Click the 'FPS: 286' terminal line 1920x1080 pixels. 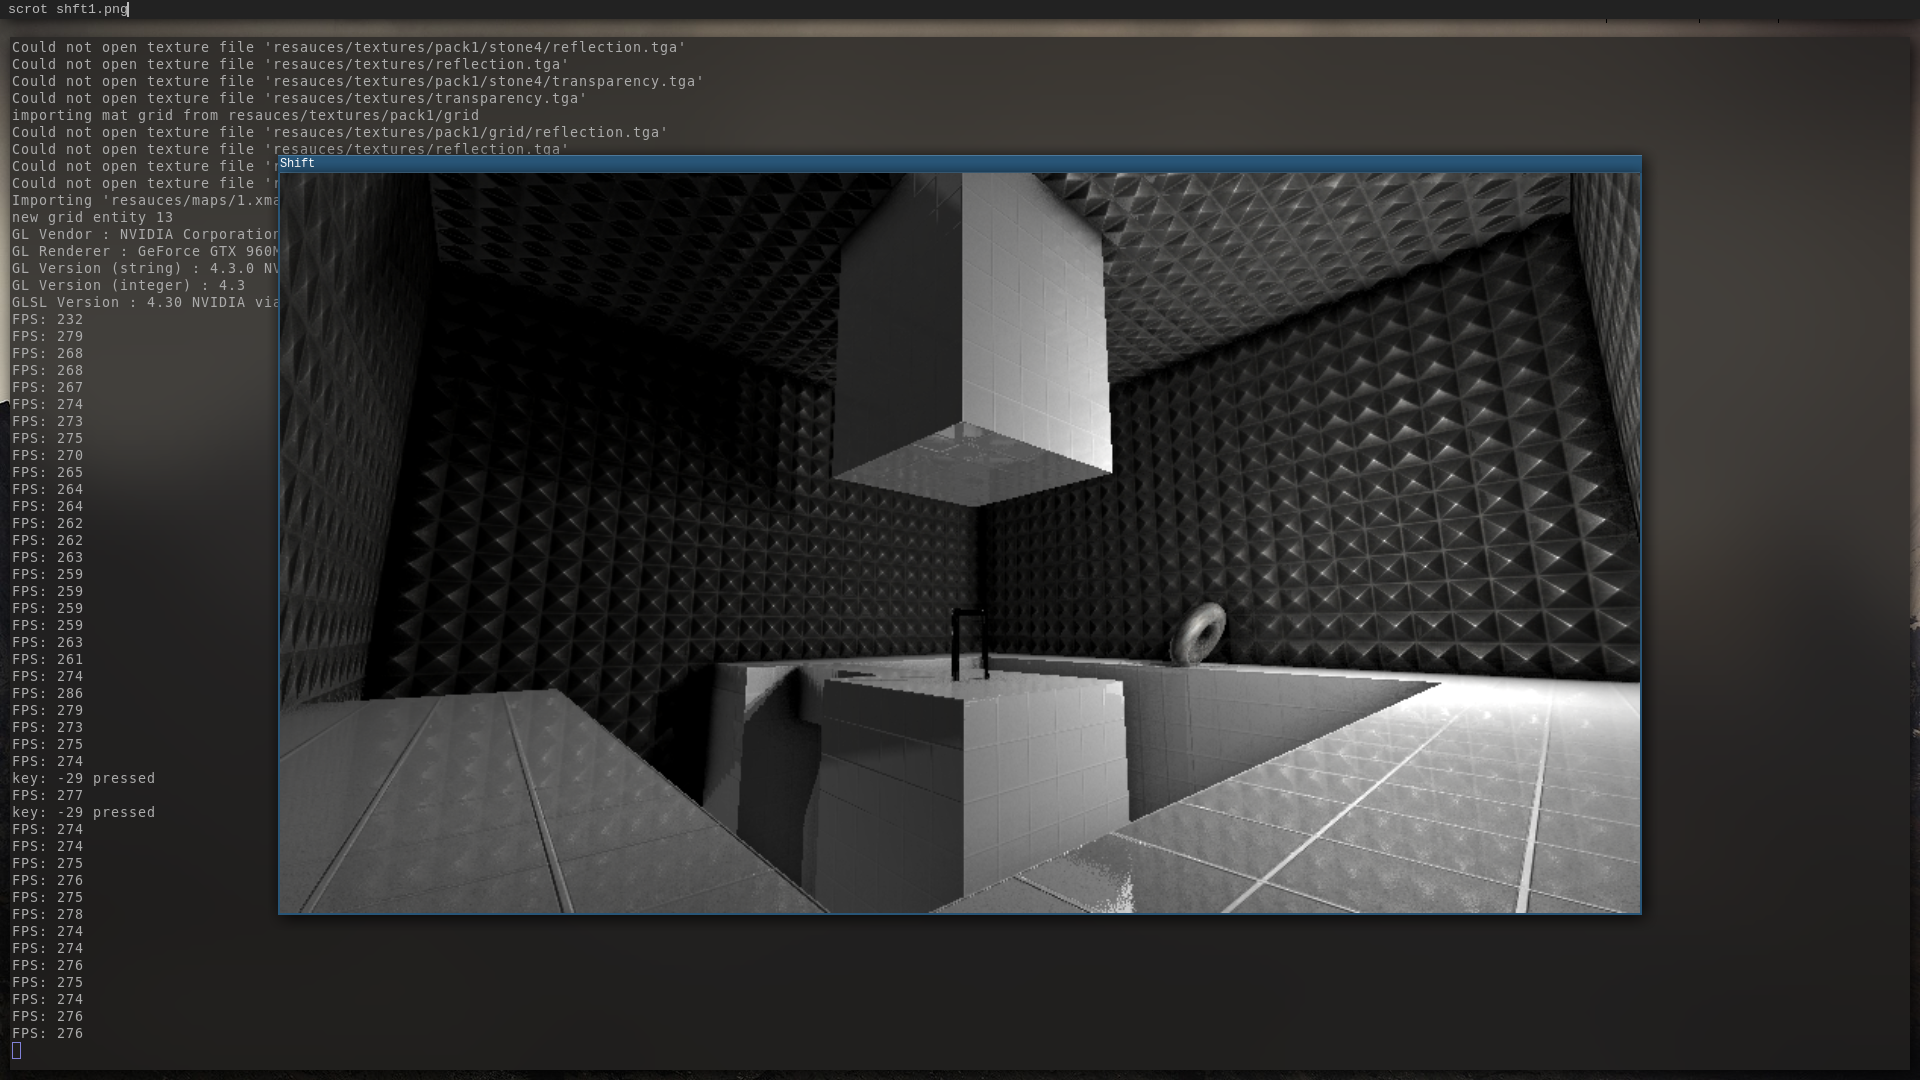point(48,694)
